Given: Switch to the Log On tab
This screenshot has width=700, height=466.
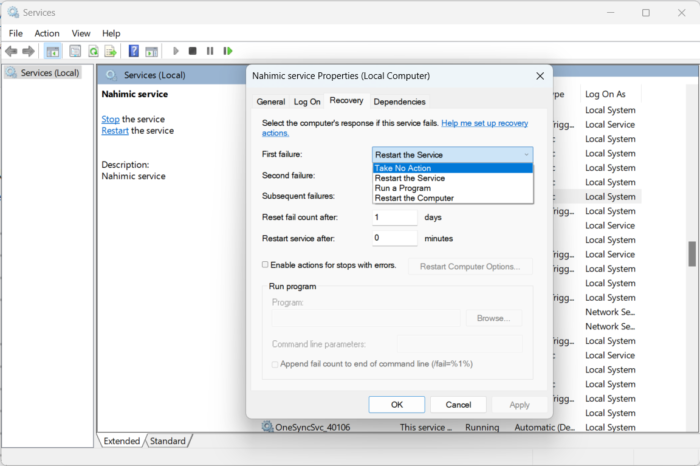Looking at the screenshot, I should pos(307,102).
